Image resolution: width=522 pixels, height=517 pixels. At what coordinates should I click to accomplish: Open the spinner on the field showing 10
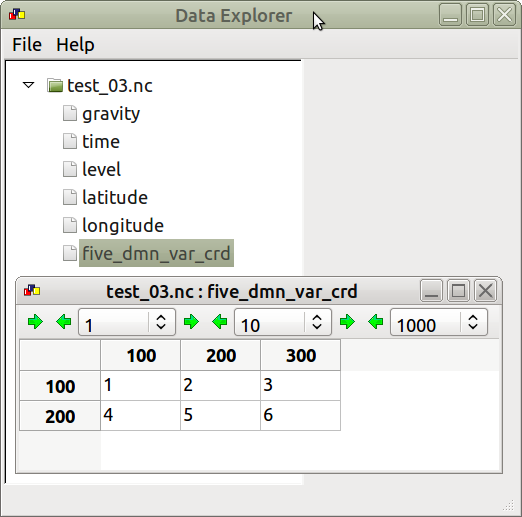pos(317,322)
